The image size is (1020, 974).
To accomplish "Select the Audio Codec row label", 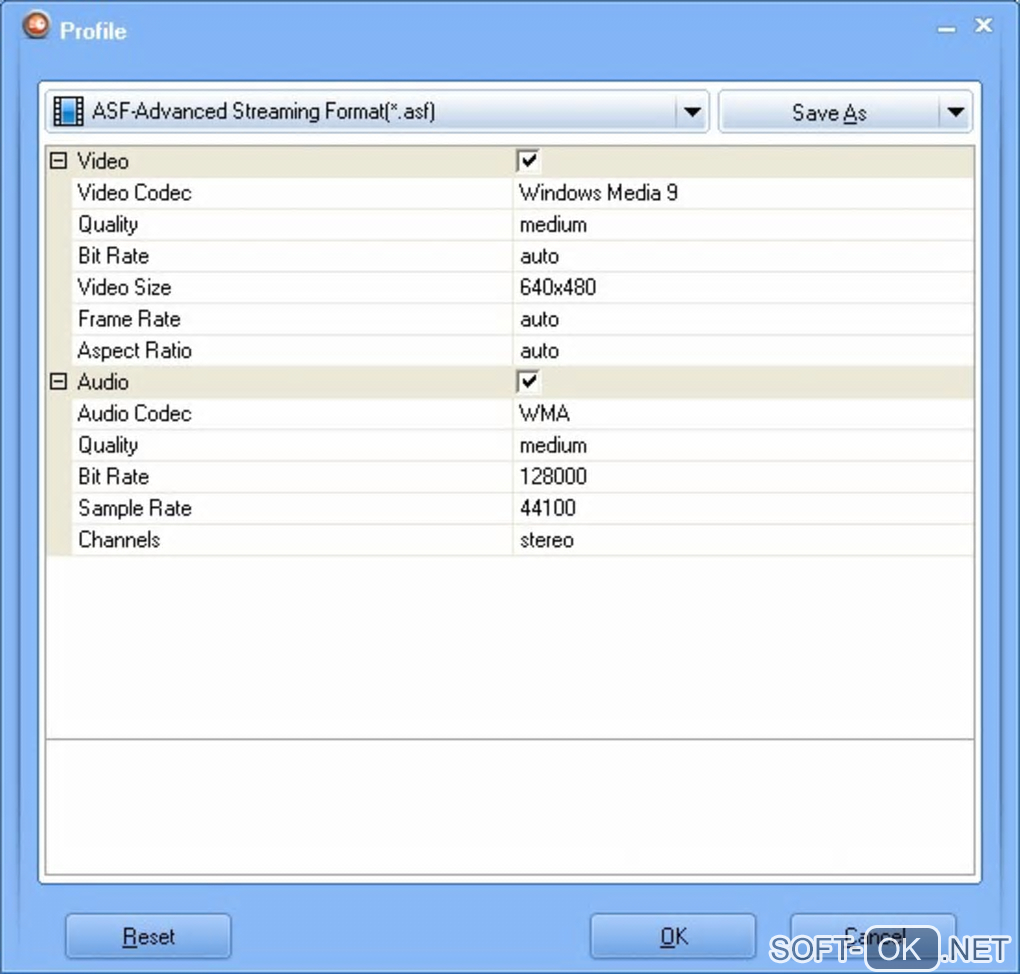I will coord(135,413).
